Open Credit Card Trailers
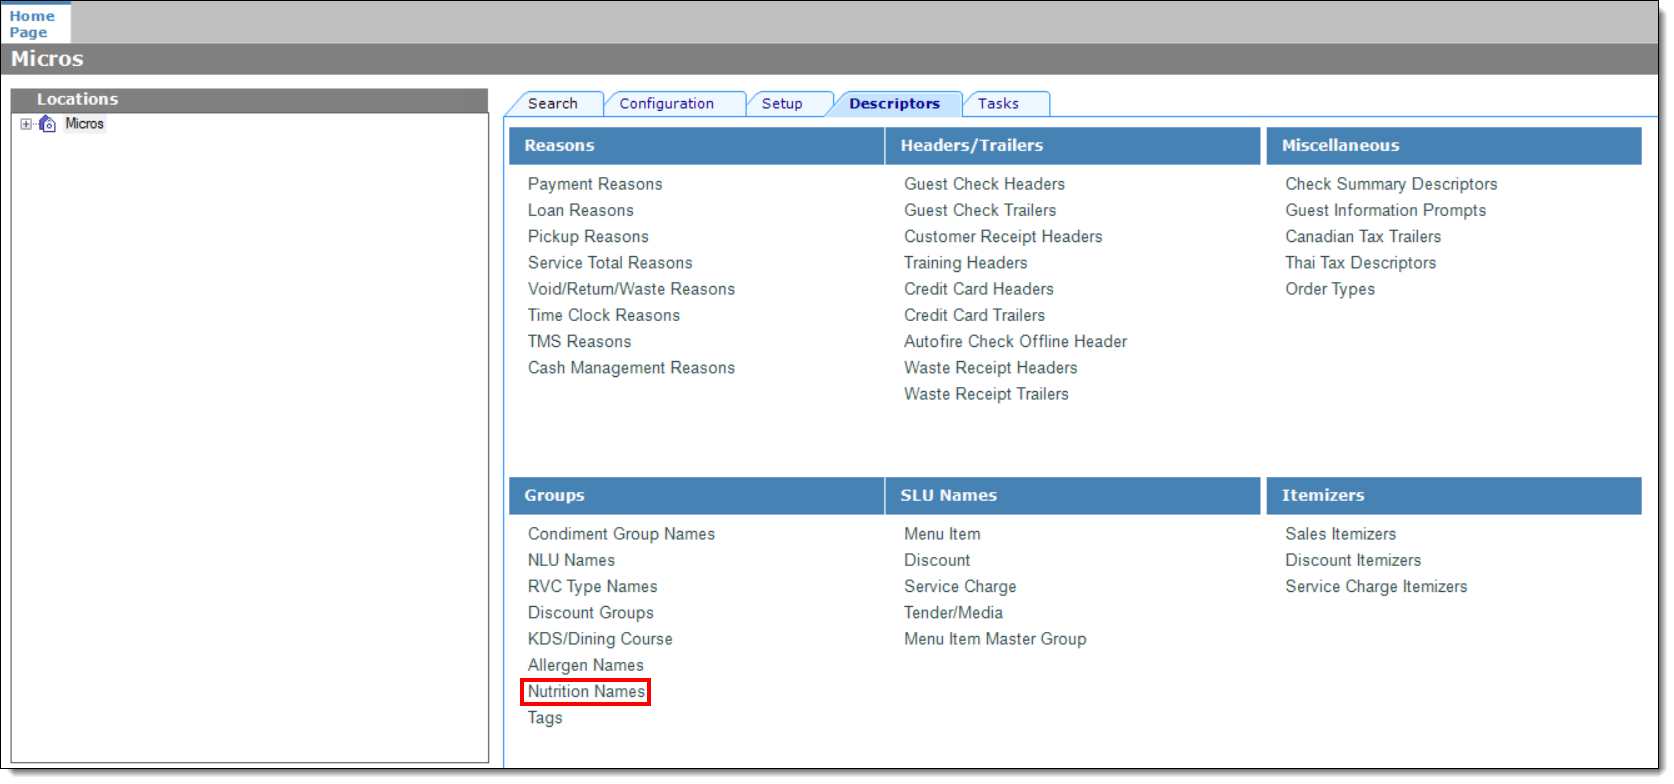Image resolution: width=1674 pixels, height=784 pixels. (974, 315)
